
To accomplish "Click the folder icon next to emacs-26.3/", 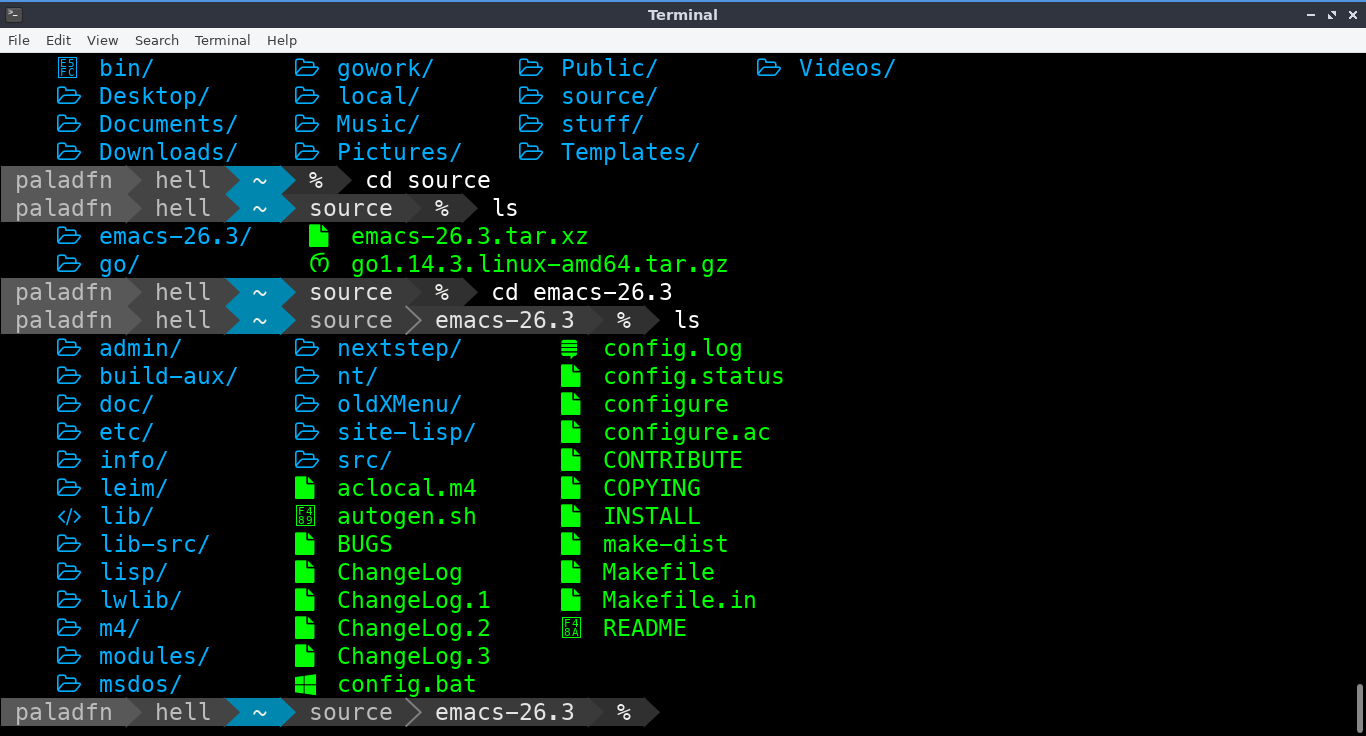I will (x=69, y=236).
